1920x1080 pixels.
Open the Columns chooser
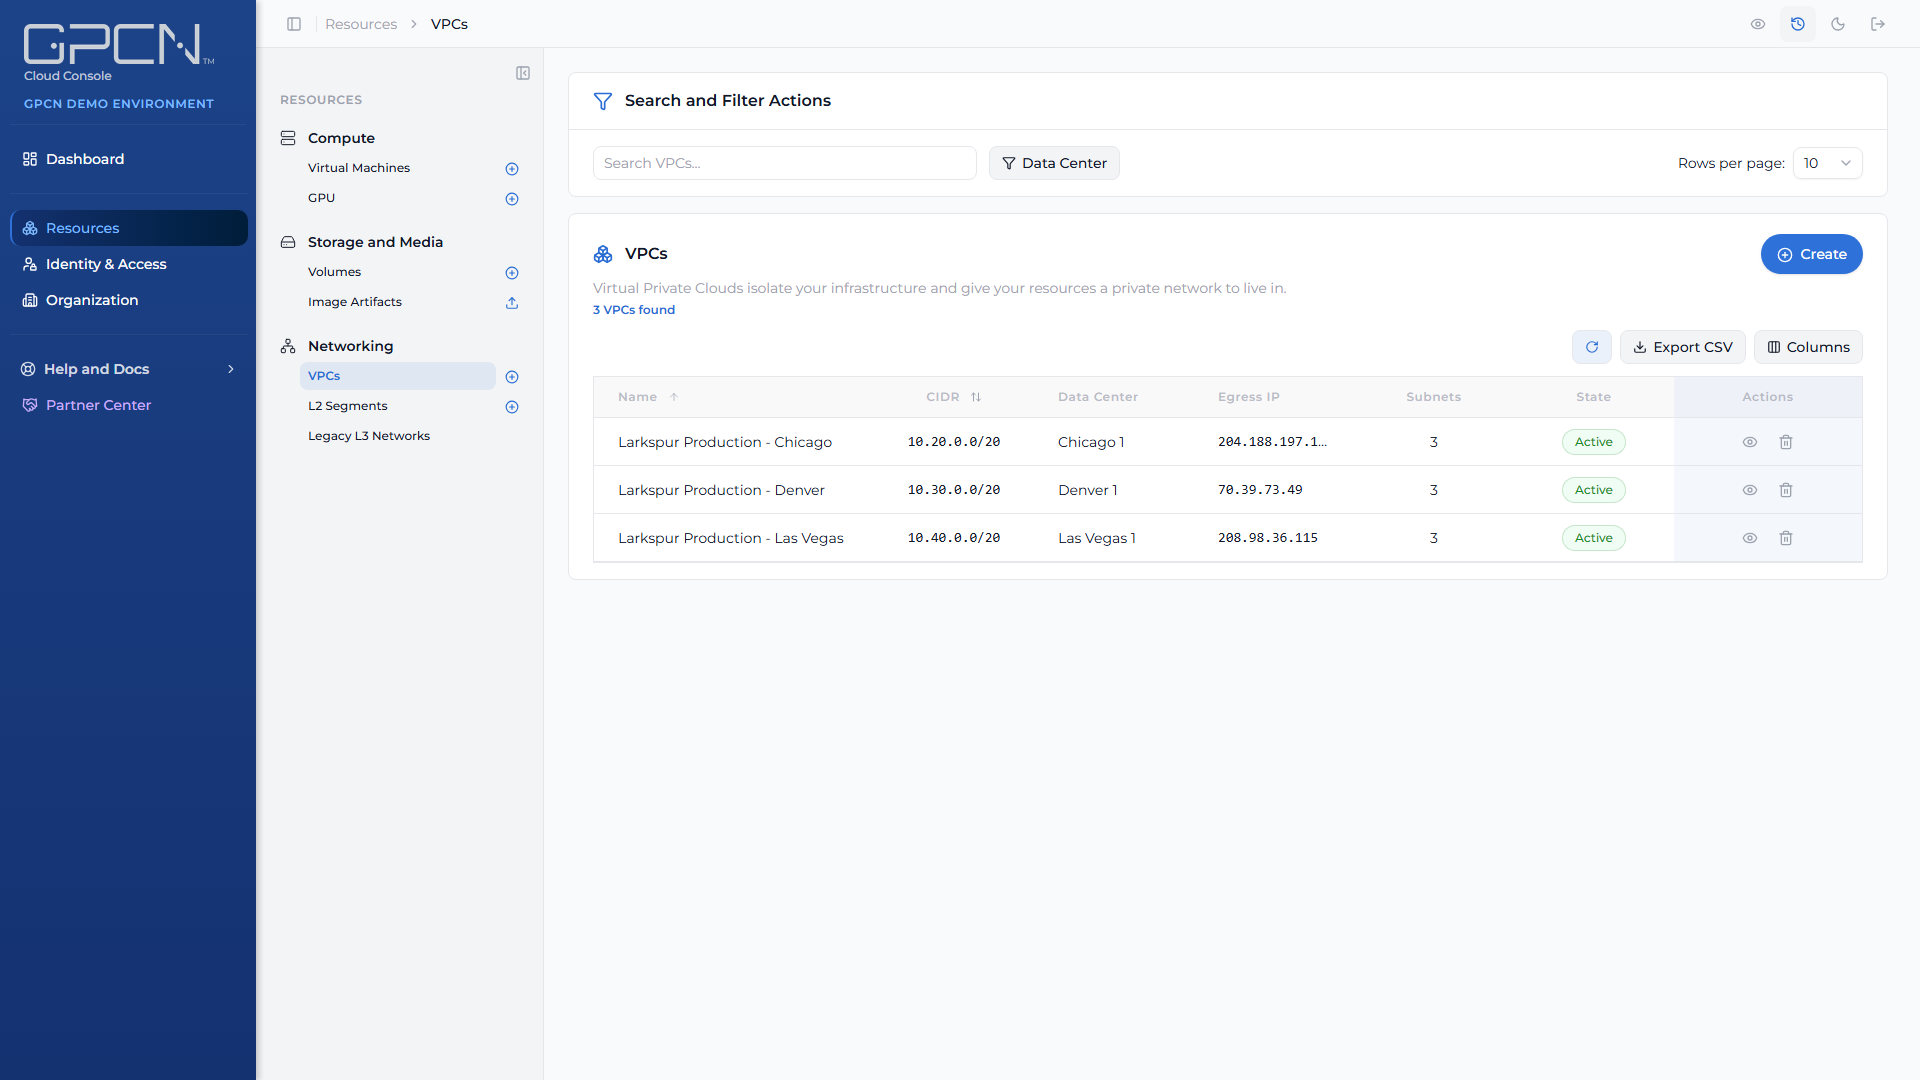pos(1808,347)
